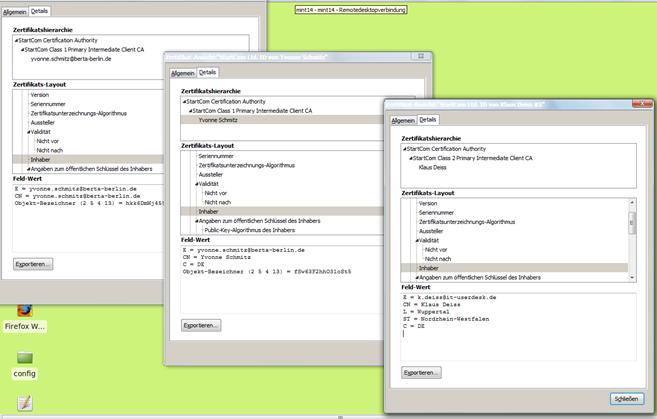This screenshot has width=657, height=419.
Task: Click Schließen button in Klaus Deiss window
Action: coord(626,399)
